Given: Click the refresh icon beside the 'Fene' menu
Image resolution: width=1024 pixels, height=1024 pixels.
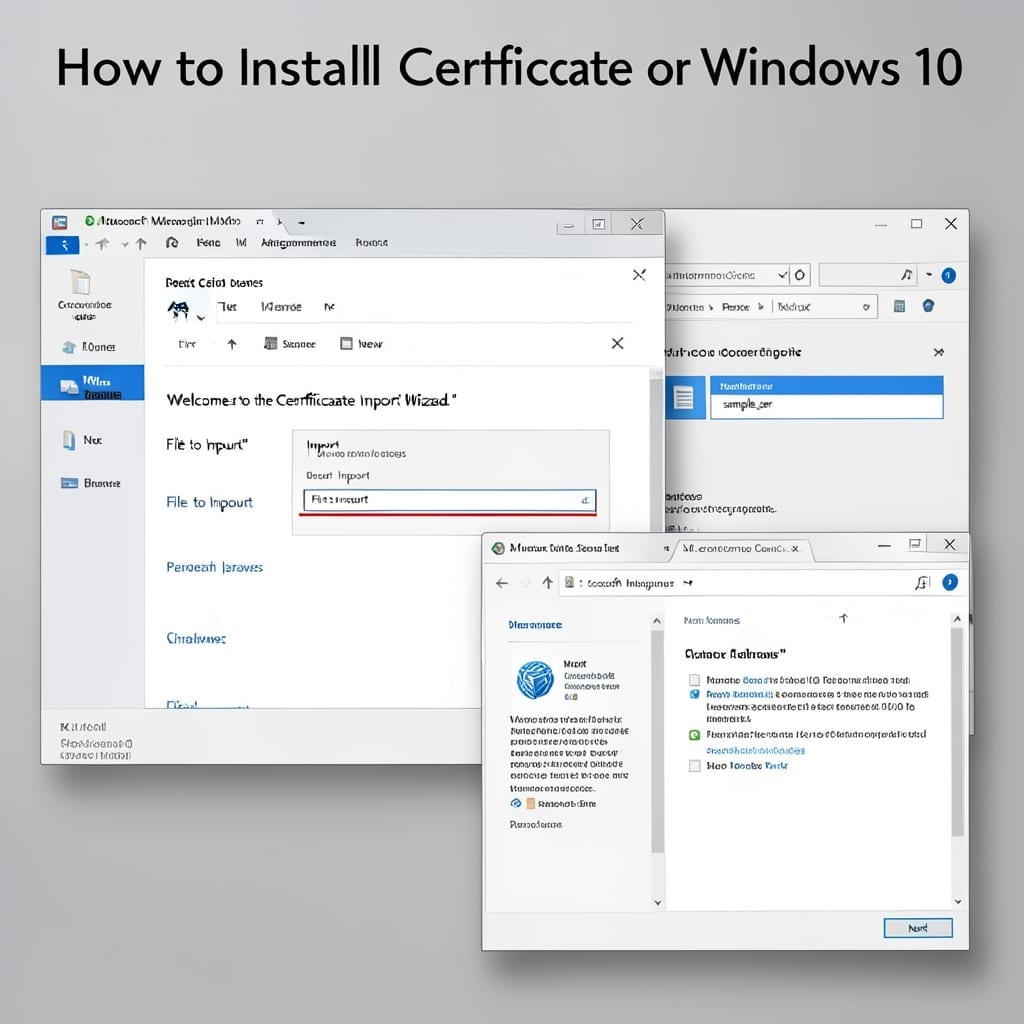Looking at the screenshot, I should tap(172, 243).
